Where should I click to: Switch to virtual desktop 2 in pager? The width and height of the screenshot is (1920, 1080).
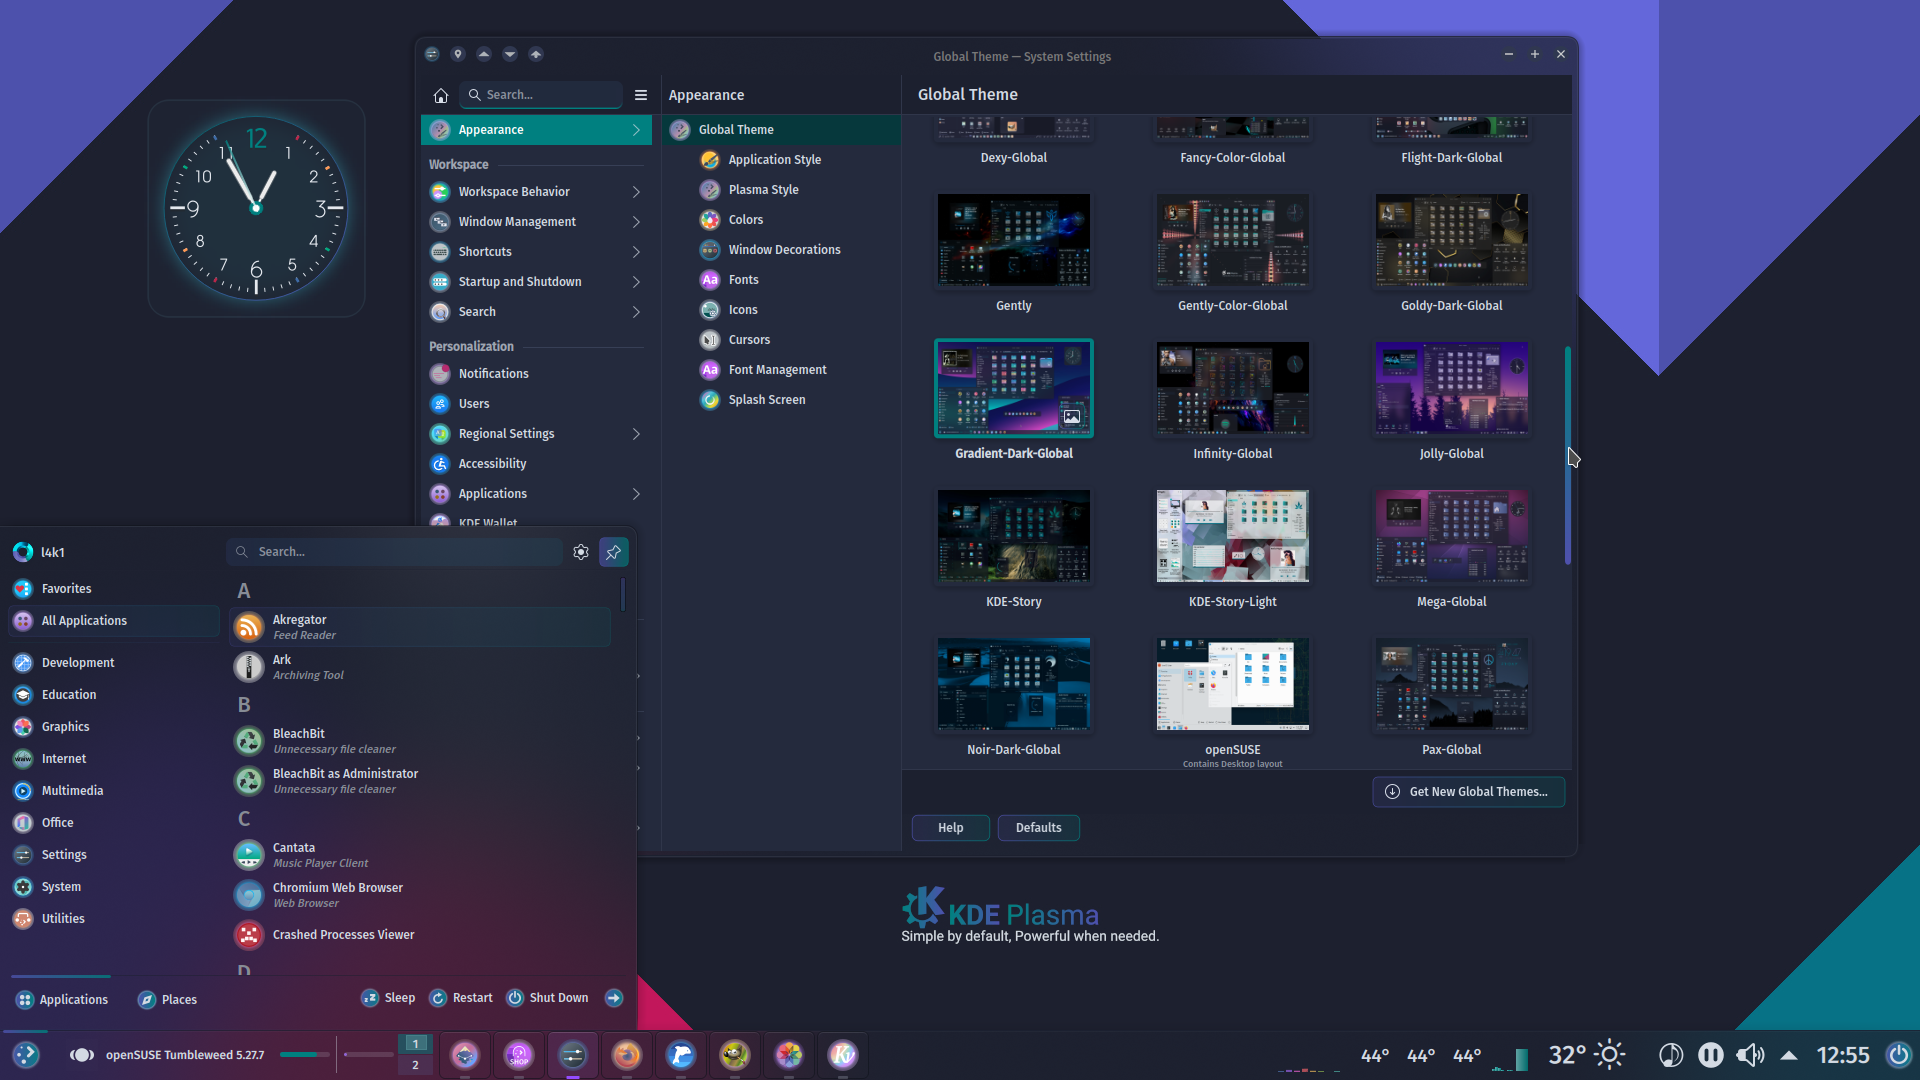point(415,1065)
